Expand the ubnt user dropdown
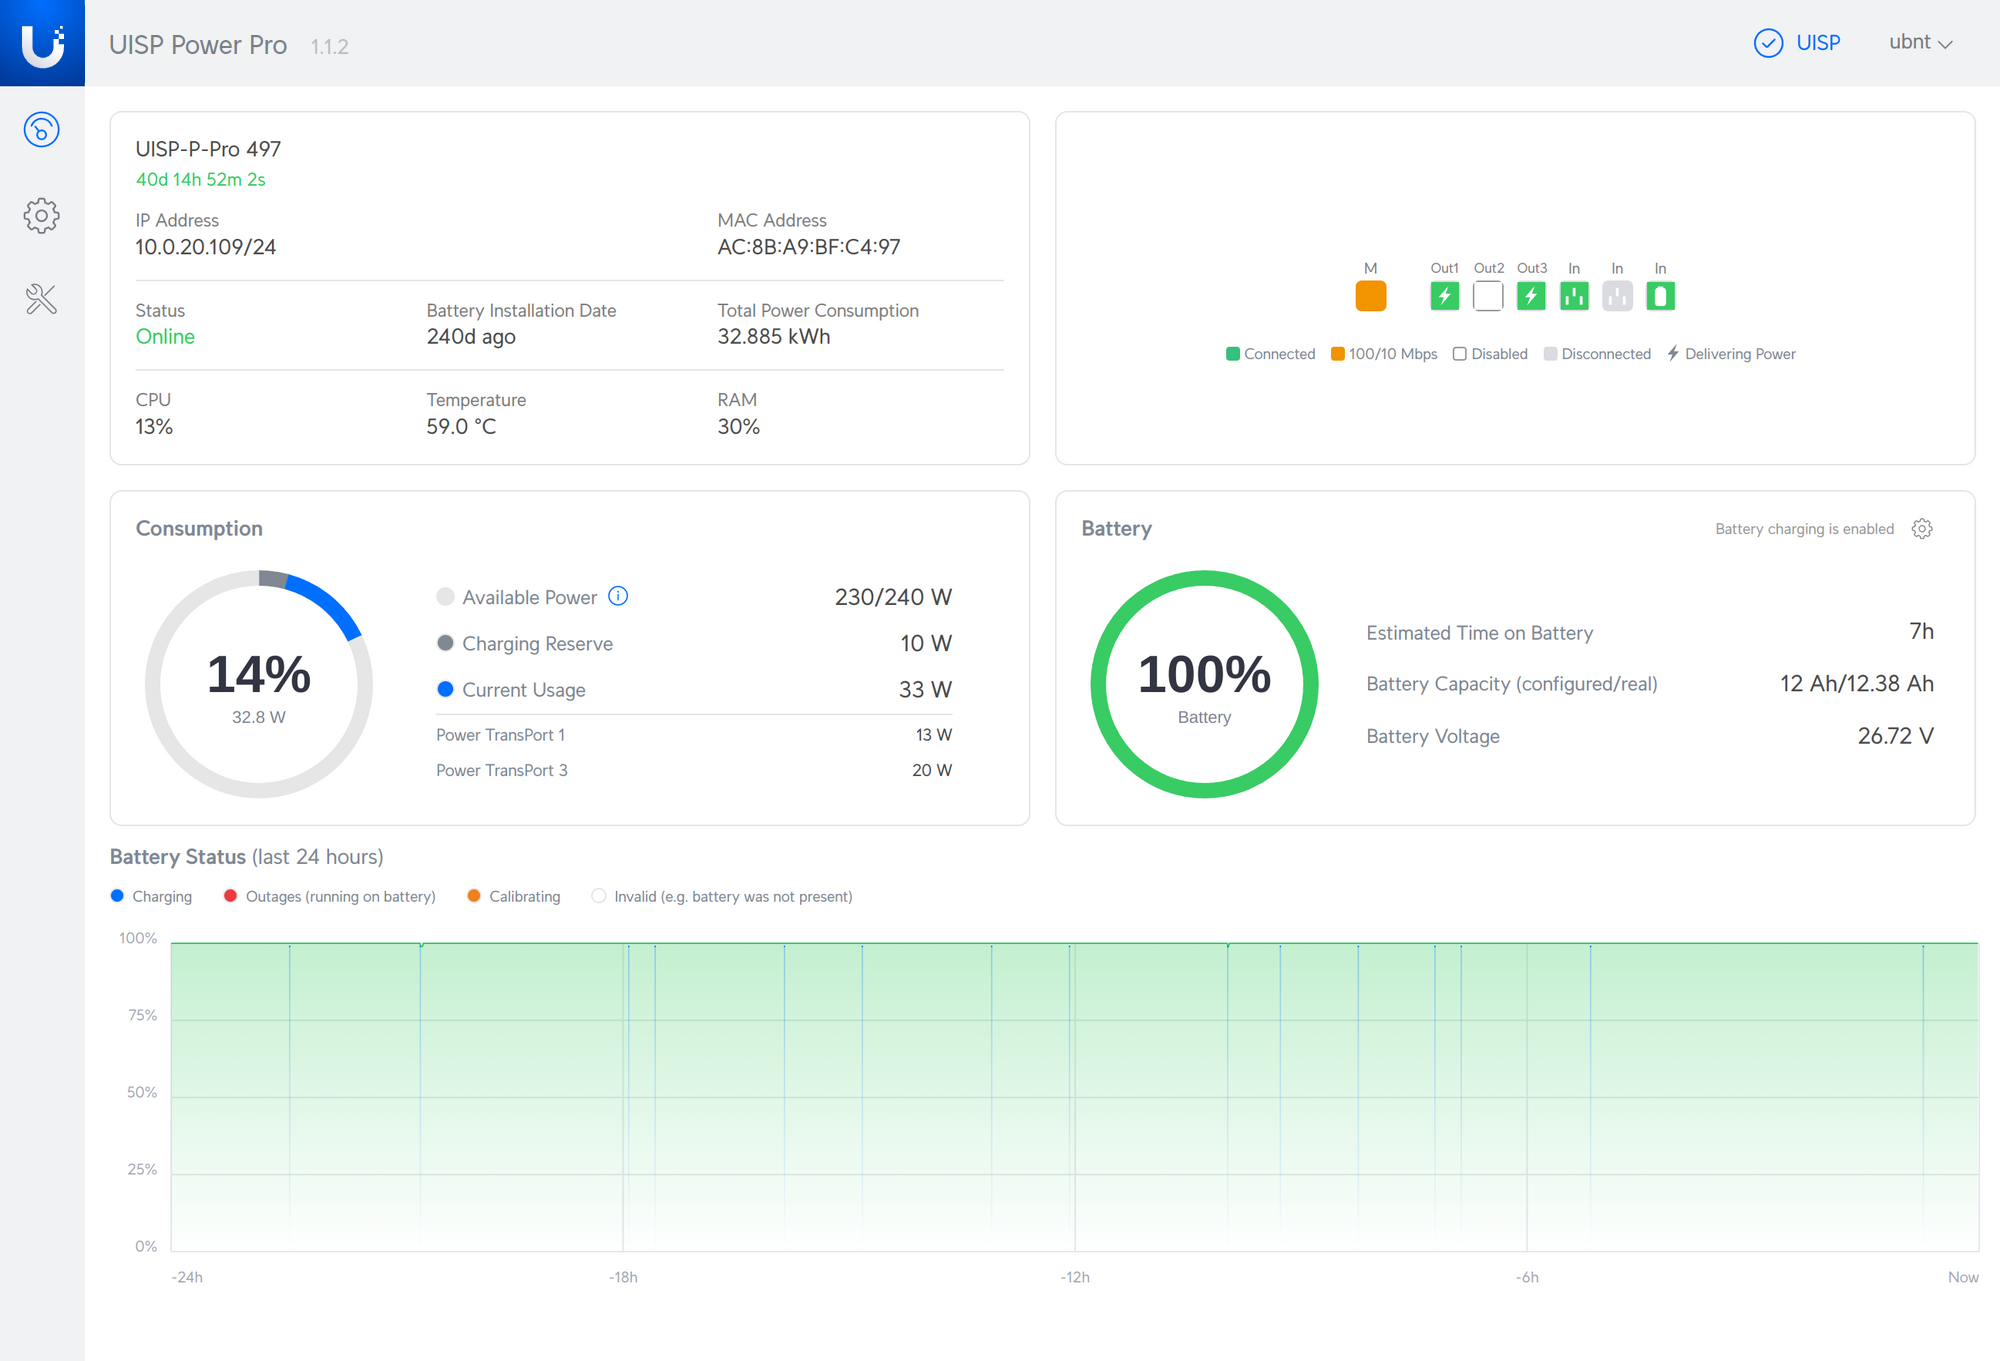Screen dimensions: 2000x1361 1920,43
